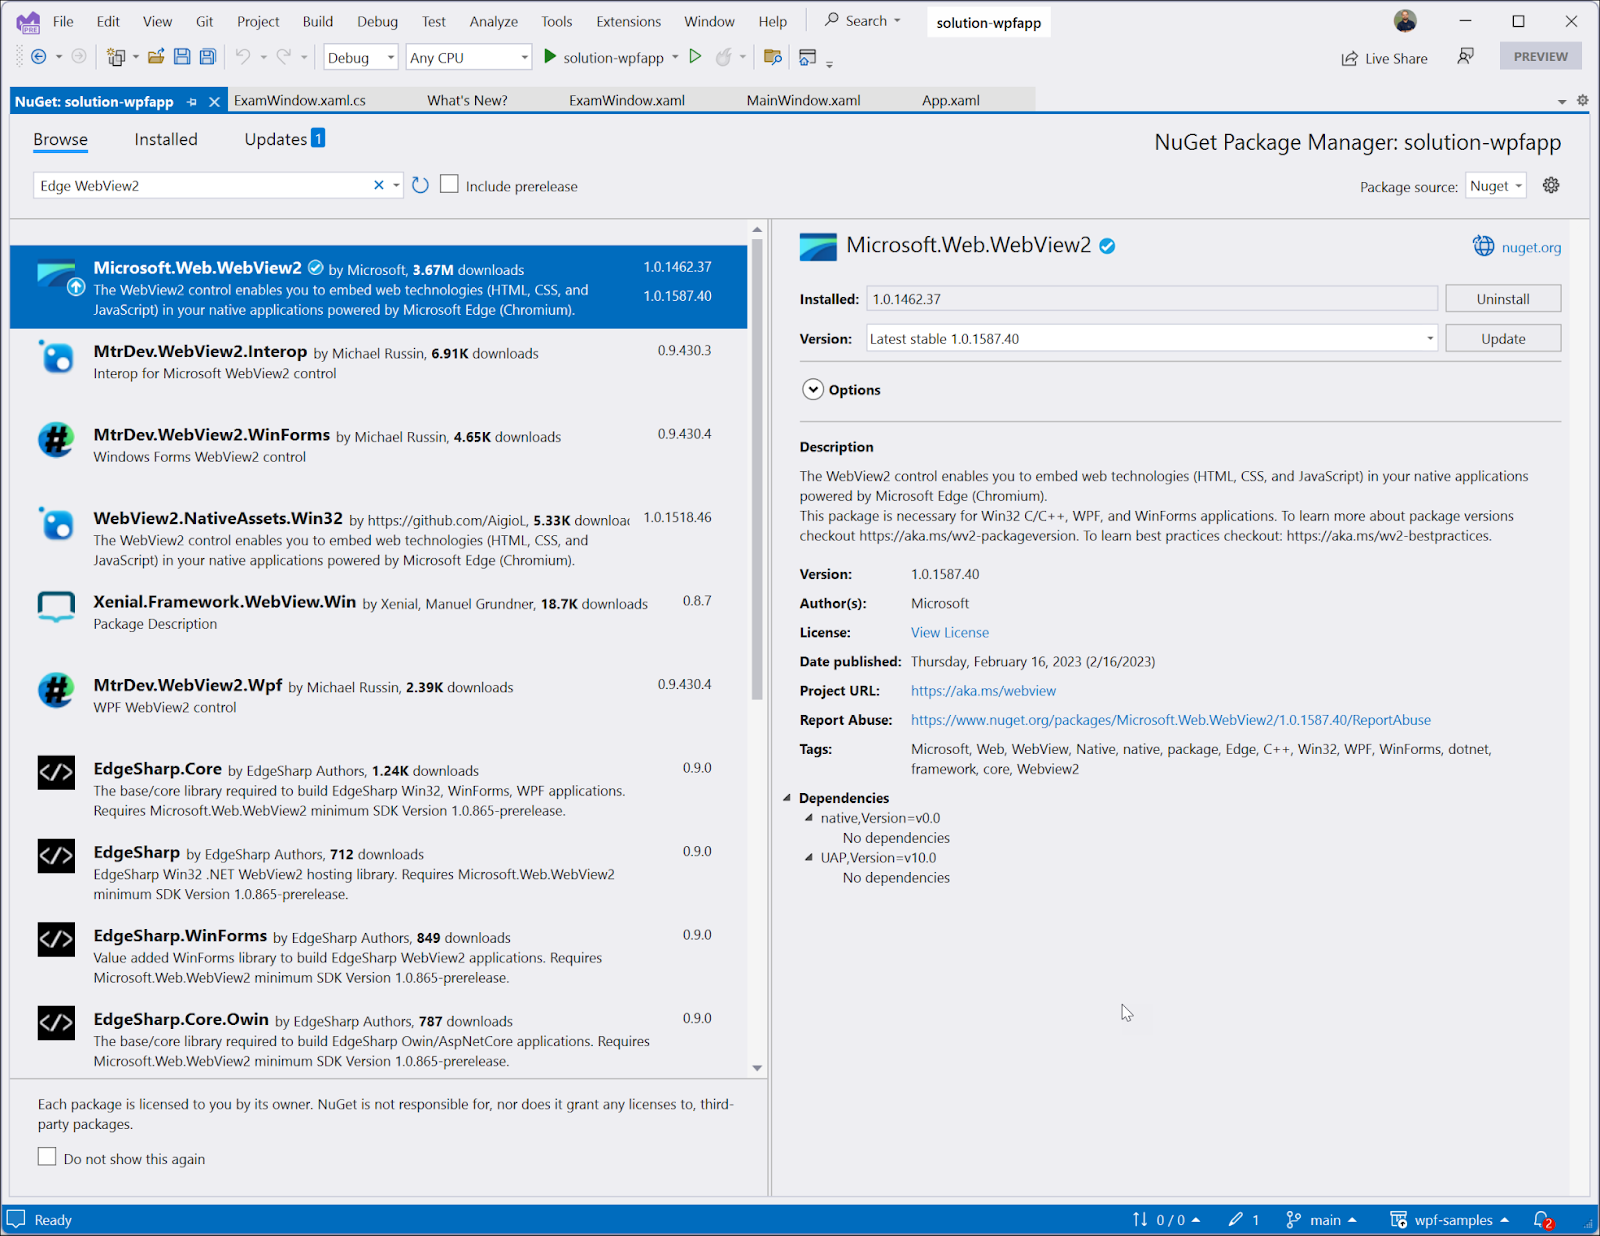The width and height of the screenshot is (1600, 1236).
Task: Collapse the UAP,Version=v10.0 node
Action: pos(809,857)
